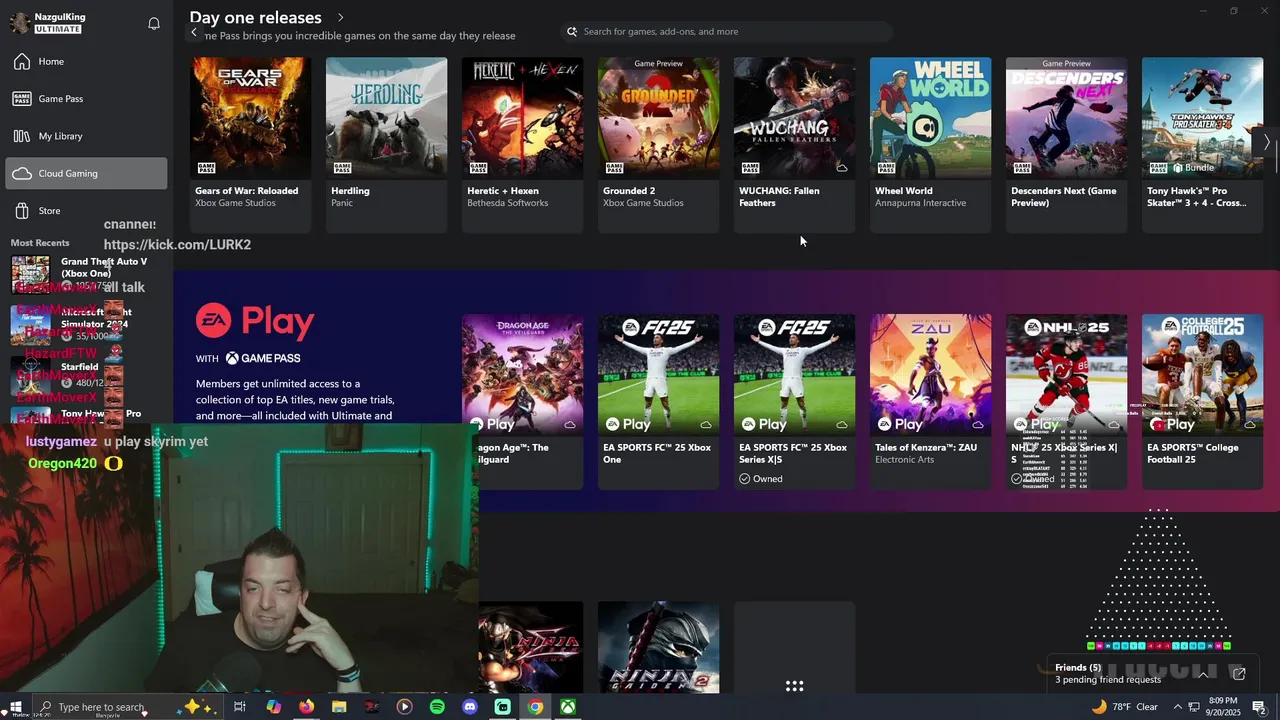Open My Library in the sidebar
Viewport: 1280px width, 720px height.
(x=86, y=136)
